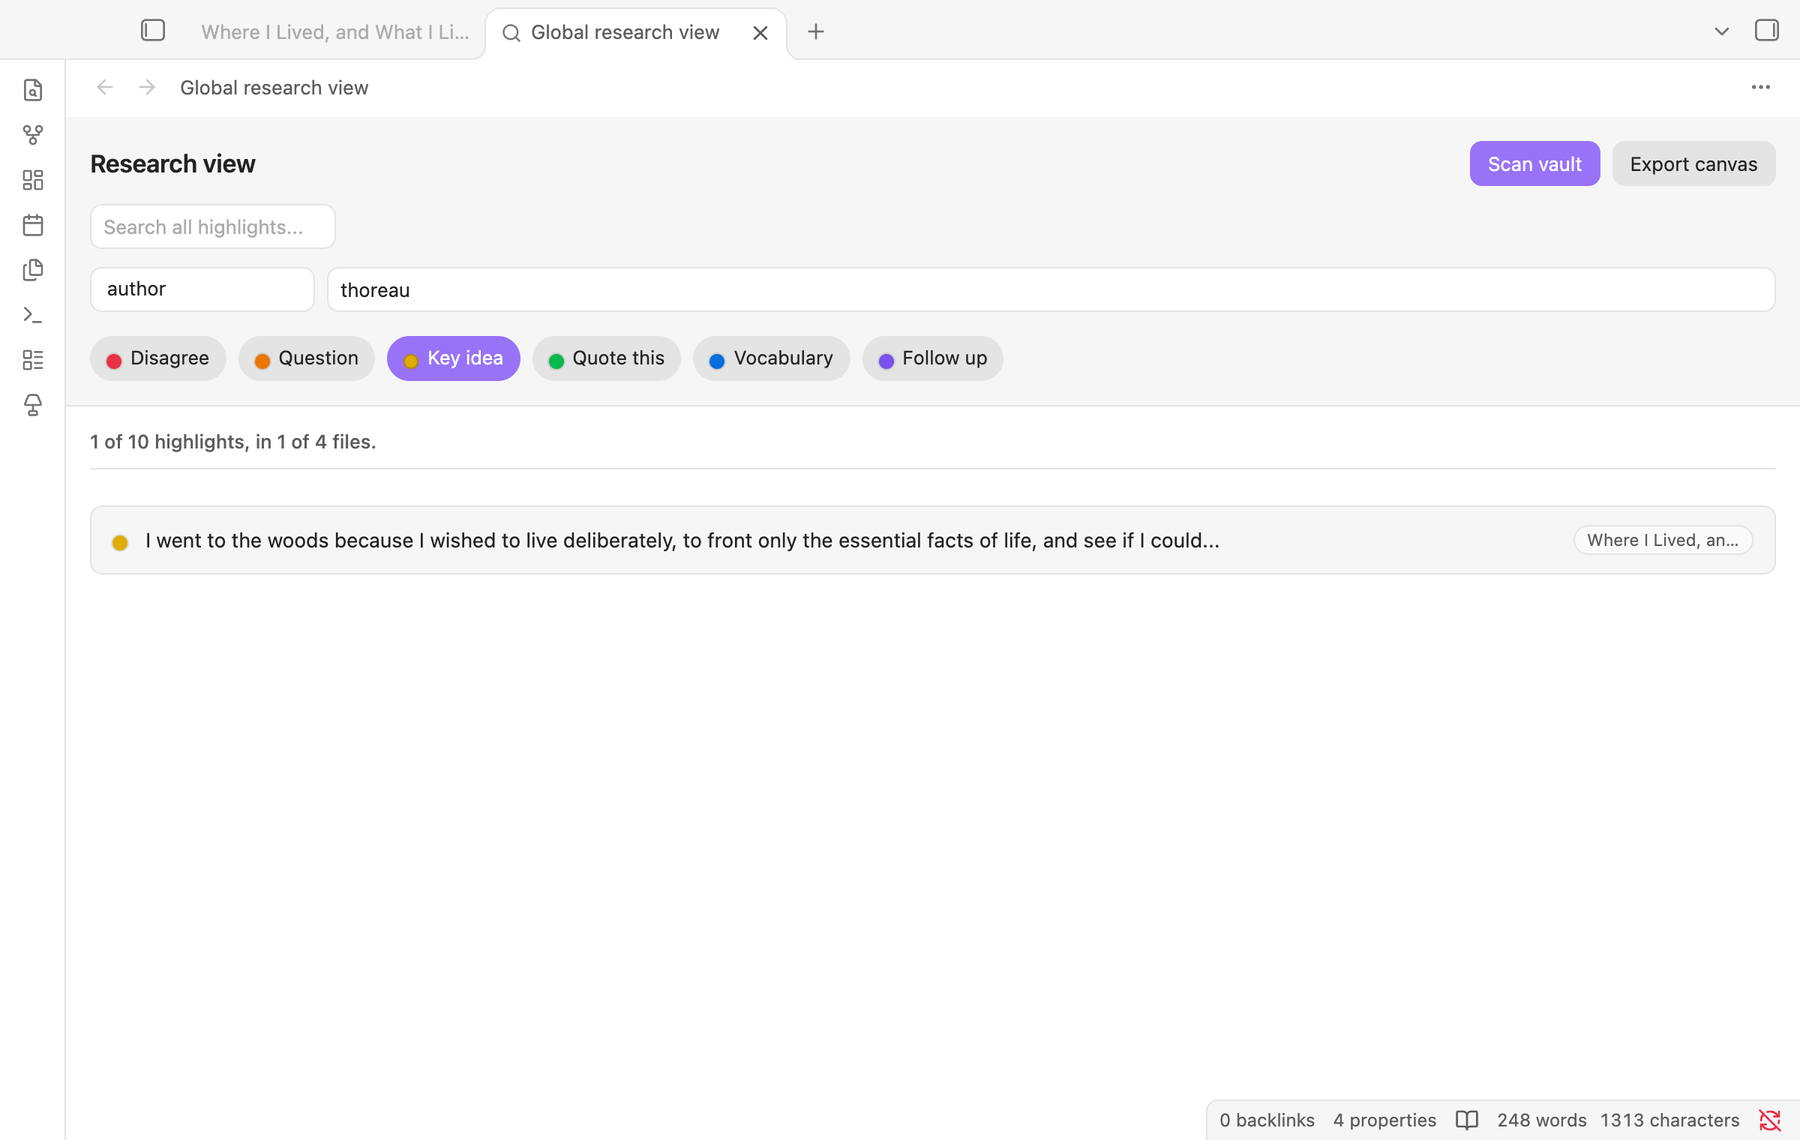
Task: Toggle the Question filter chip
Action: pyautogui.click(x=306, y=358)
